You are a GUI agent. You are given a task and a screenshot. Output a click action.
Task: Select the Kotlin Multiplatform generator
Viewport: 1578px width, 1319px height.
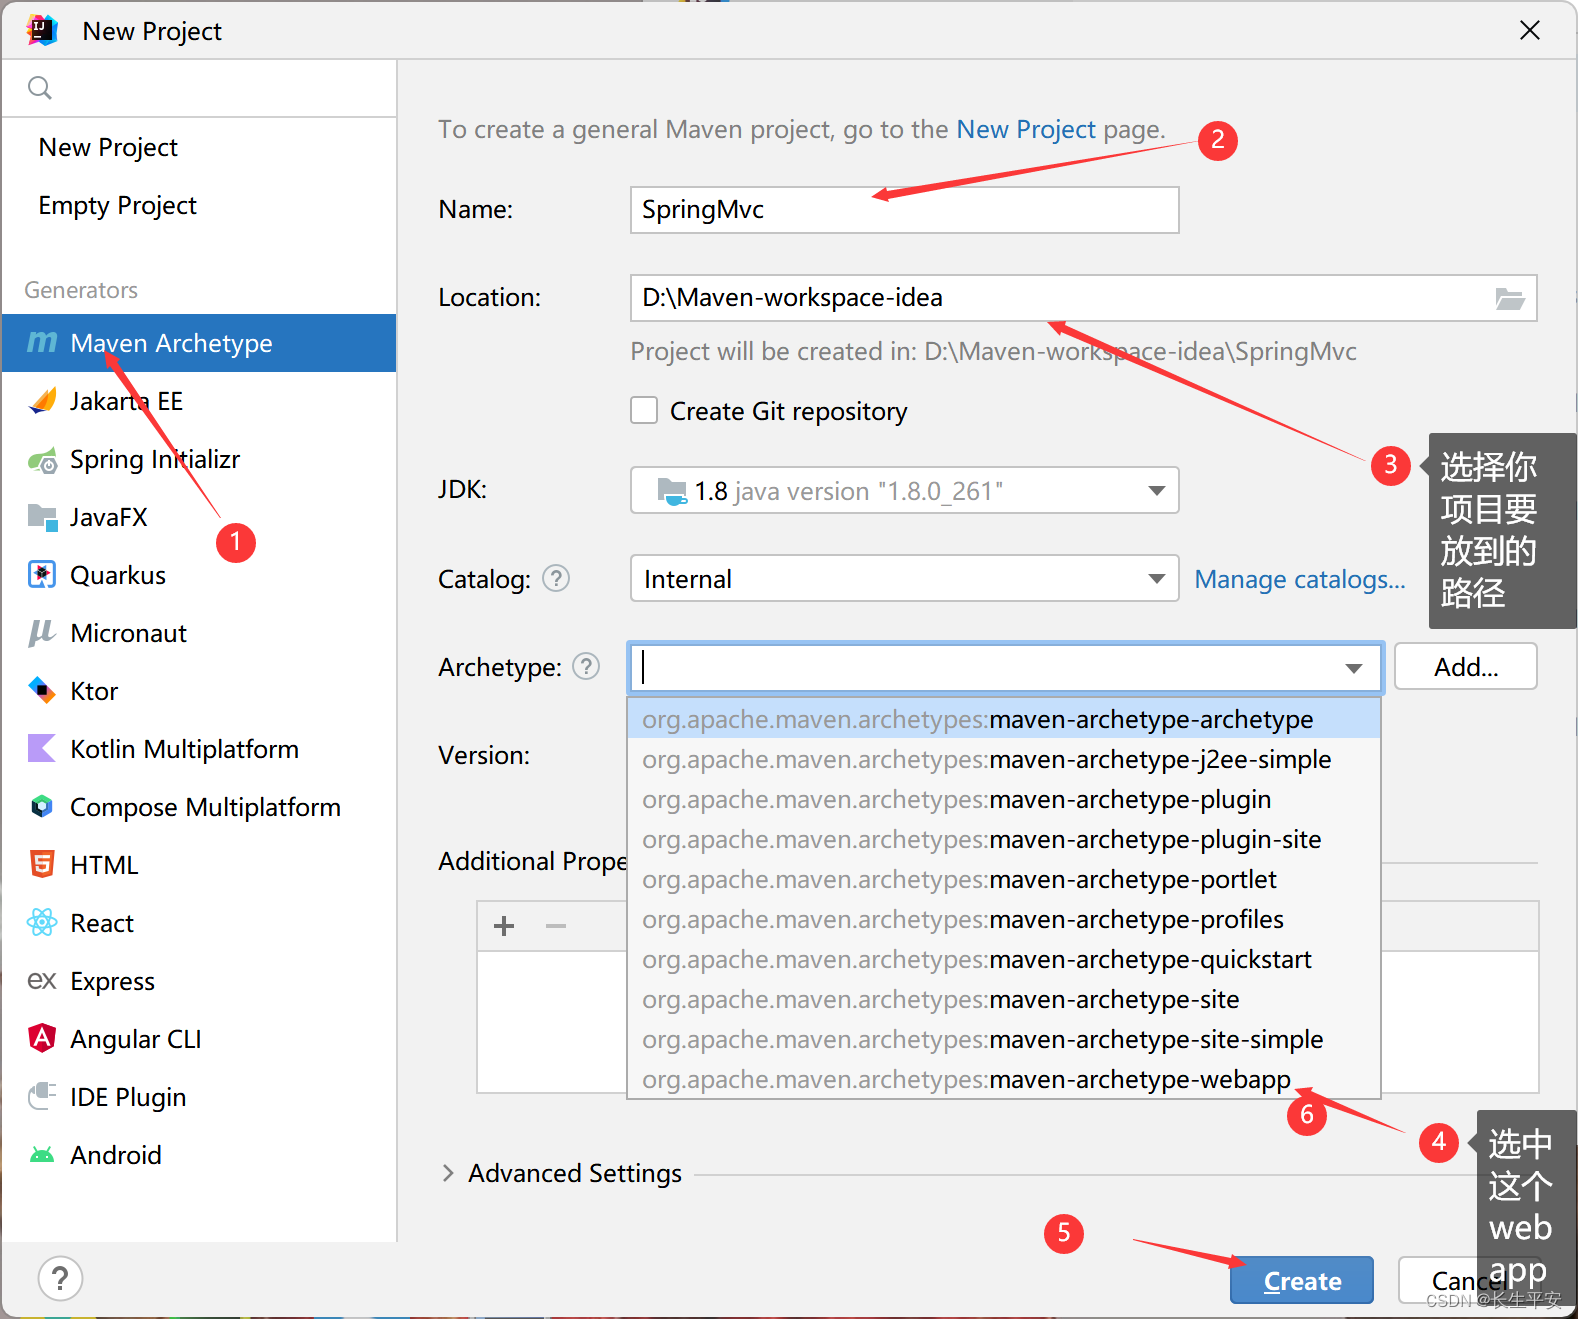[199, 749]
